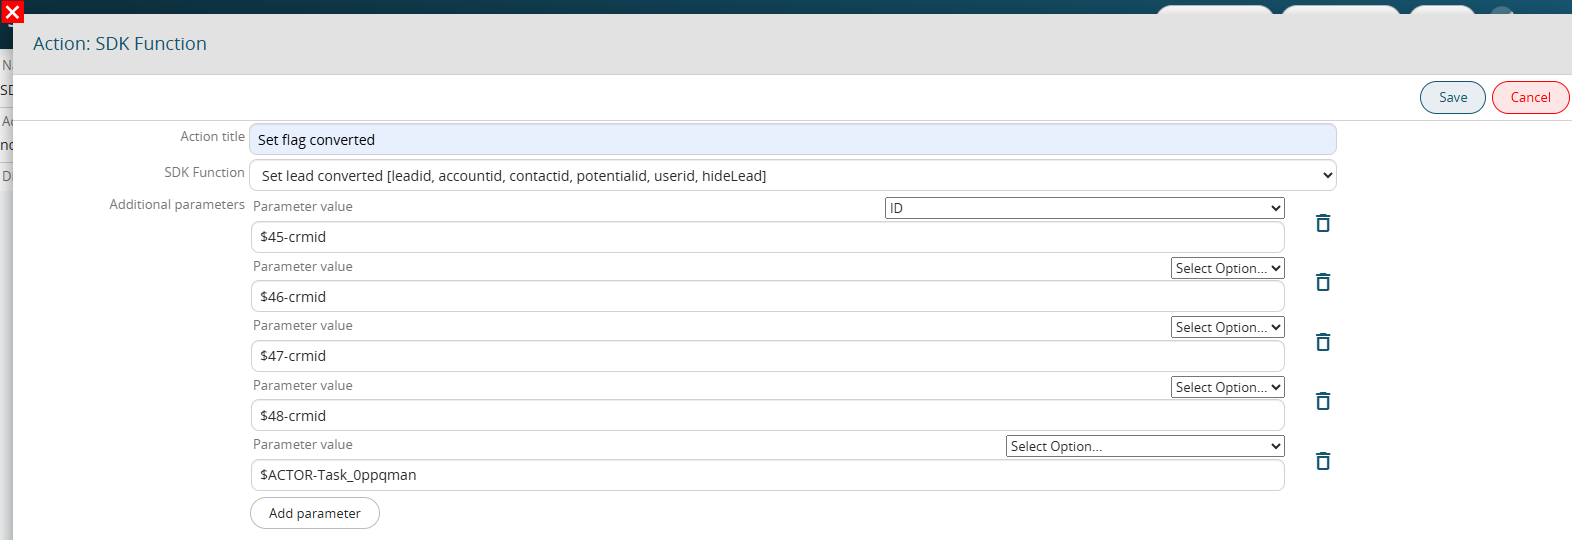Click the 'Action title' label
1572x540 pixels.
pyautogui.click(x=212, y=136)
